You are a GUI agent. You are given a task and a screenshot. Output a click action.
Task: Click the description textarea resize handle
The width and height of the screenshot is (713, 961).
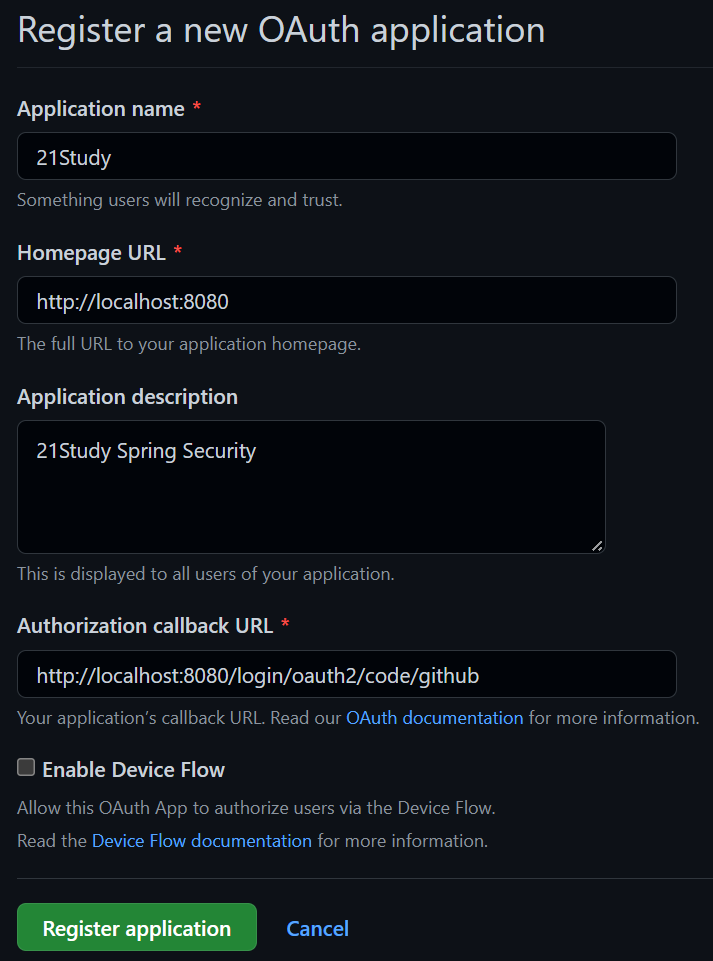point(598,546)
